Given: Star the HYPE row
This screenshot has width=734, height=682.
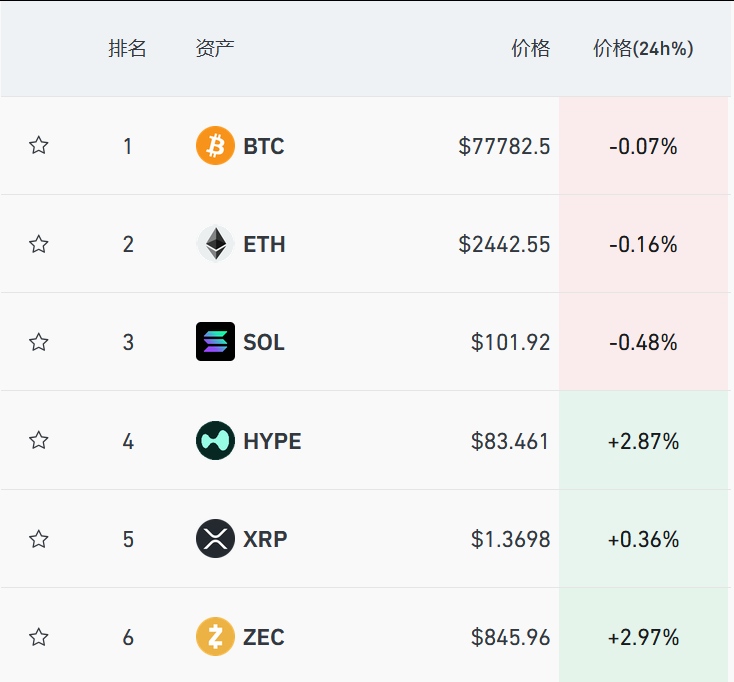Looking at the screenshot, I should coord(38,440).
